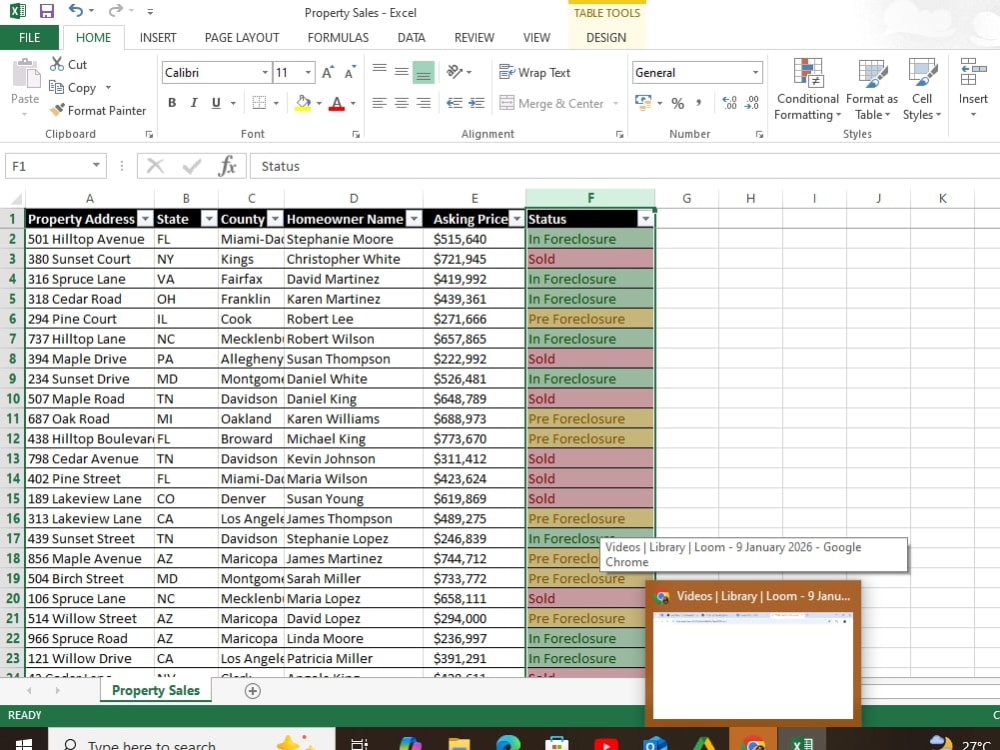Viewport: 1000px width, 750px height.
Task: Open the font size dropdown
Action: pyautogui.click(x=308, y=72)
